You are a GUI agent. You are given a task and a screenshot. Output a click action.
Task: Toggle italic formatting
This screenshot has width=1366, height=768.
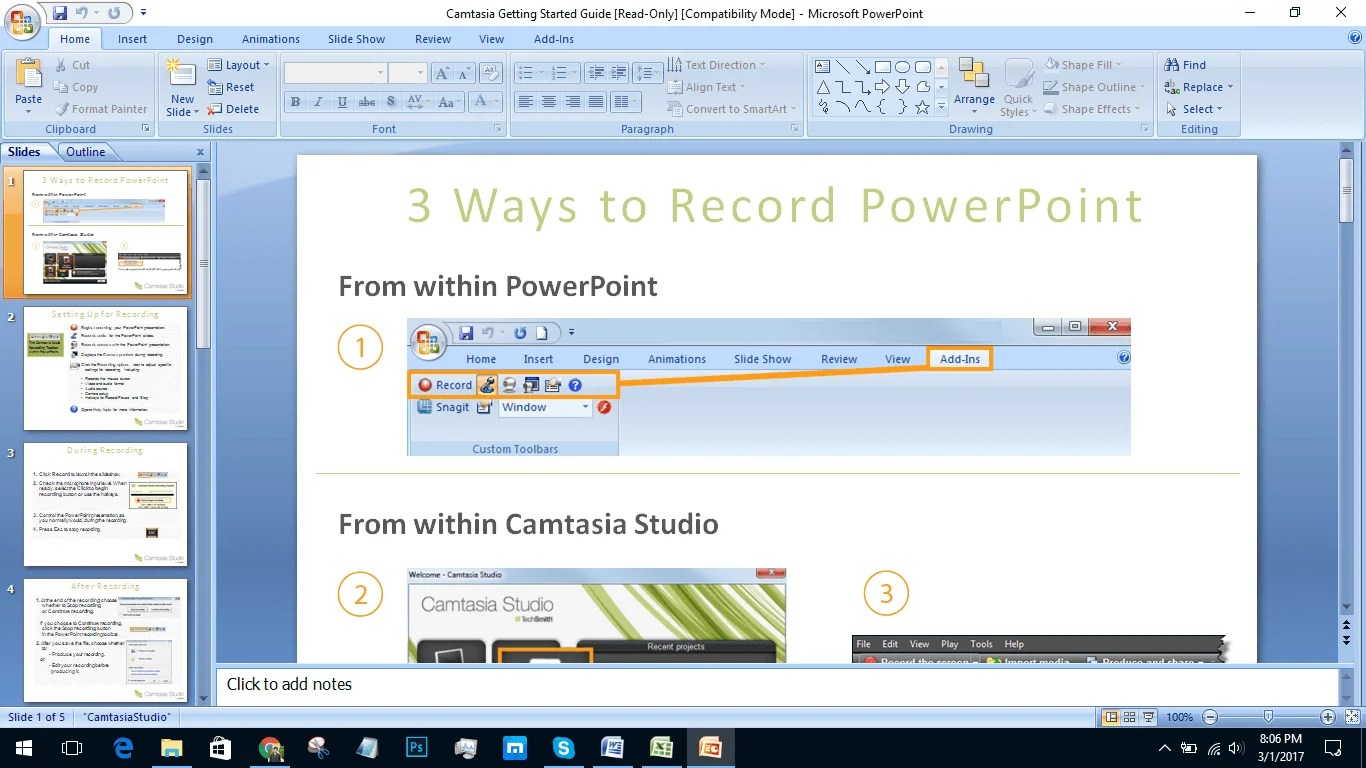318,101
